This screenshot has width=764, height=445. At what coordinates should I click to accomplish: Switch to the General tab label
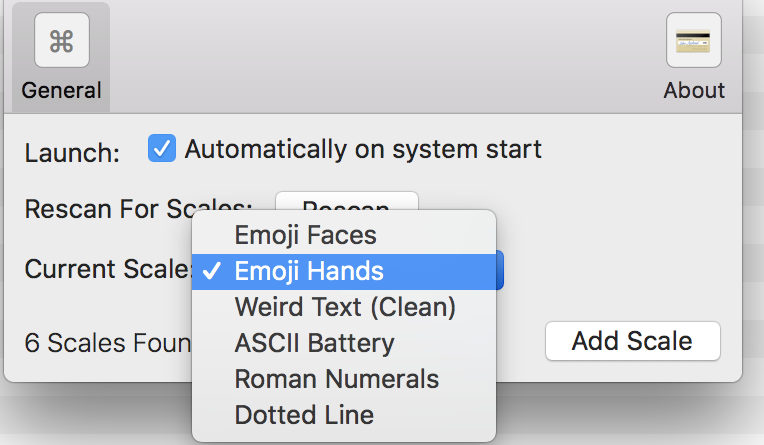pyautogui.click(x=61, y=91)
